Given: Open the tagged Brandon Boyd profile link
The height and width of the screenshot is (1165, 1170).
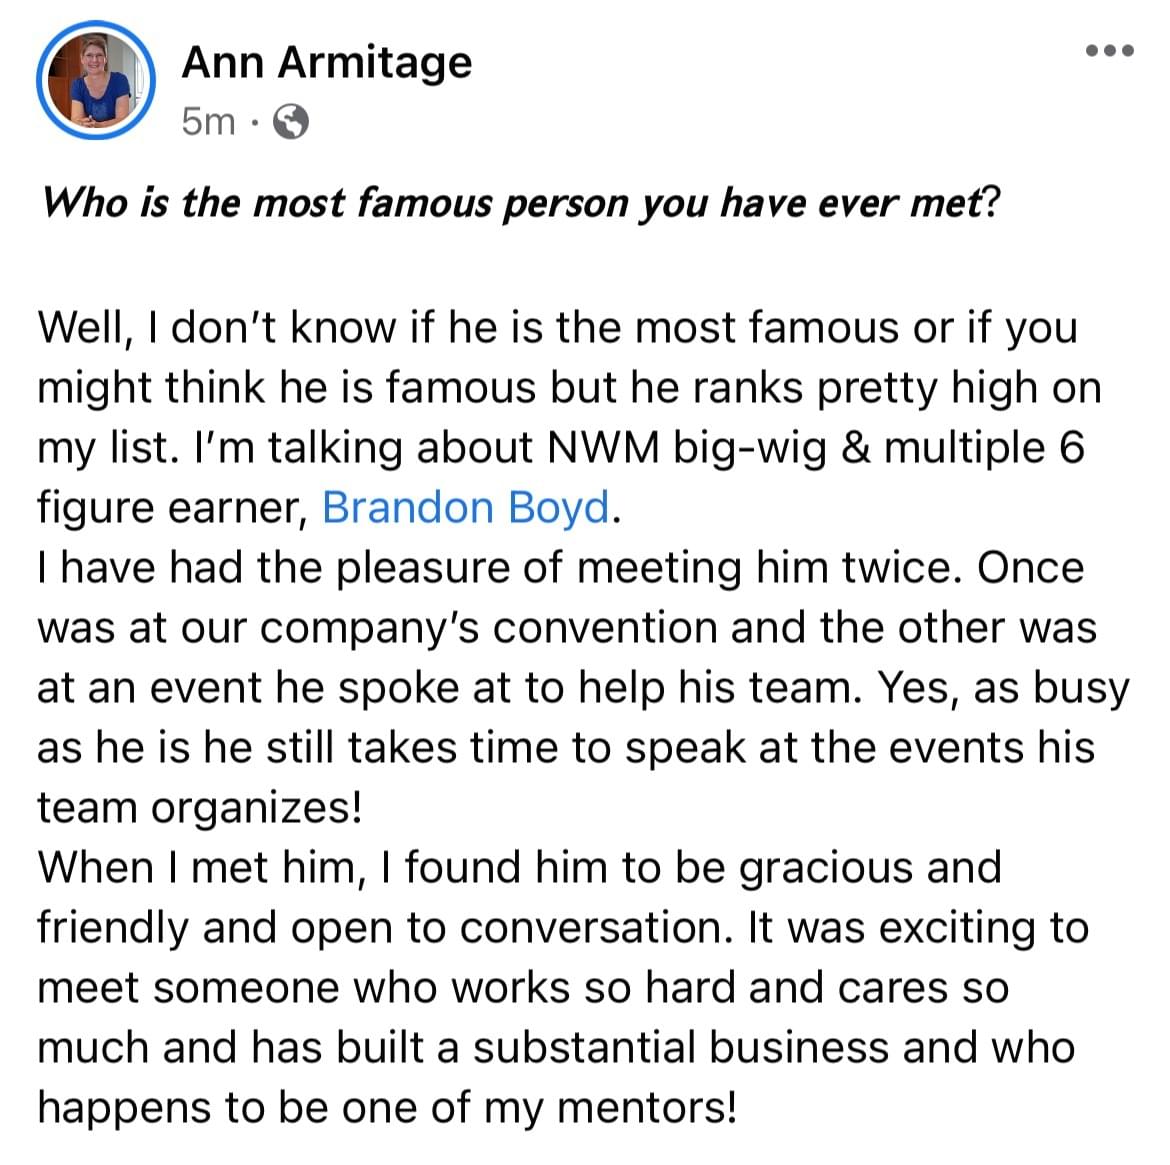Looking at the screenshot, I should click(x=466, y=507).
